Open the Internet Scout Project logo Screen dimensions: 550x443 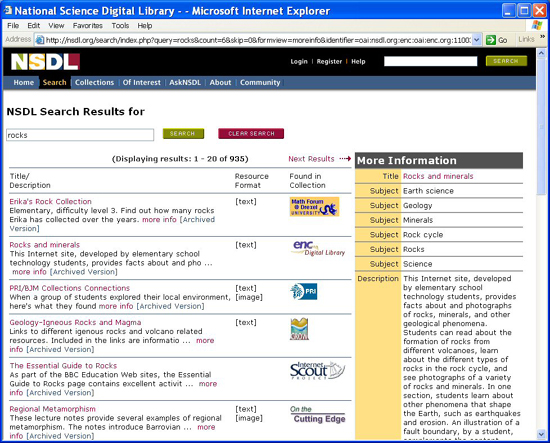pos(317,370)
